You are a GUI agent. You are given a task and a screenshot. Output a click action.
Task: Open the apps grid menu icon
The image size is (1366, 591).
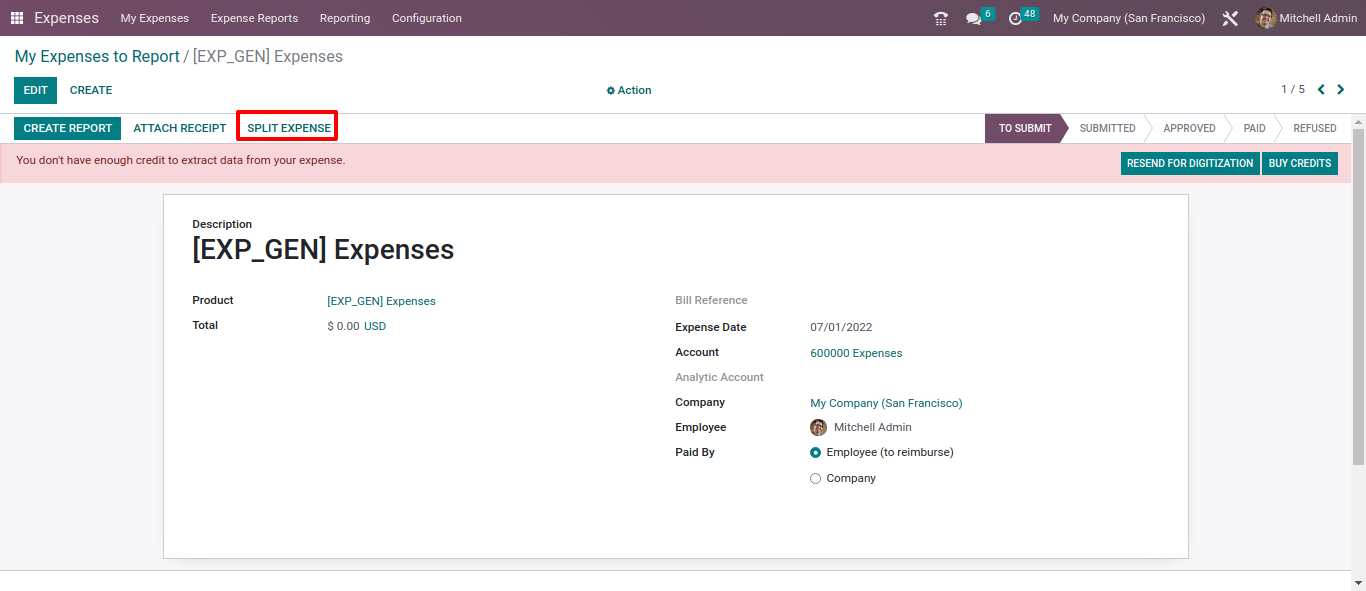pos(17,18)
